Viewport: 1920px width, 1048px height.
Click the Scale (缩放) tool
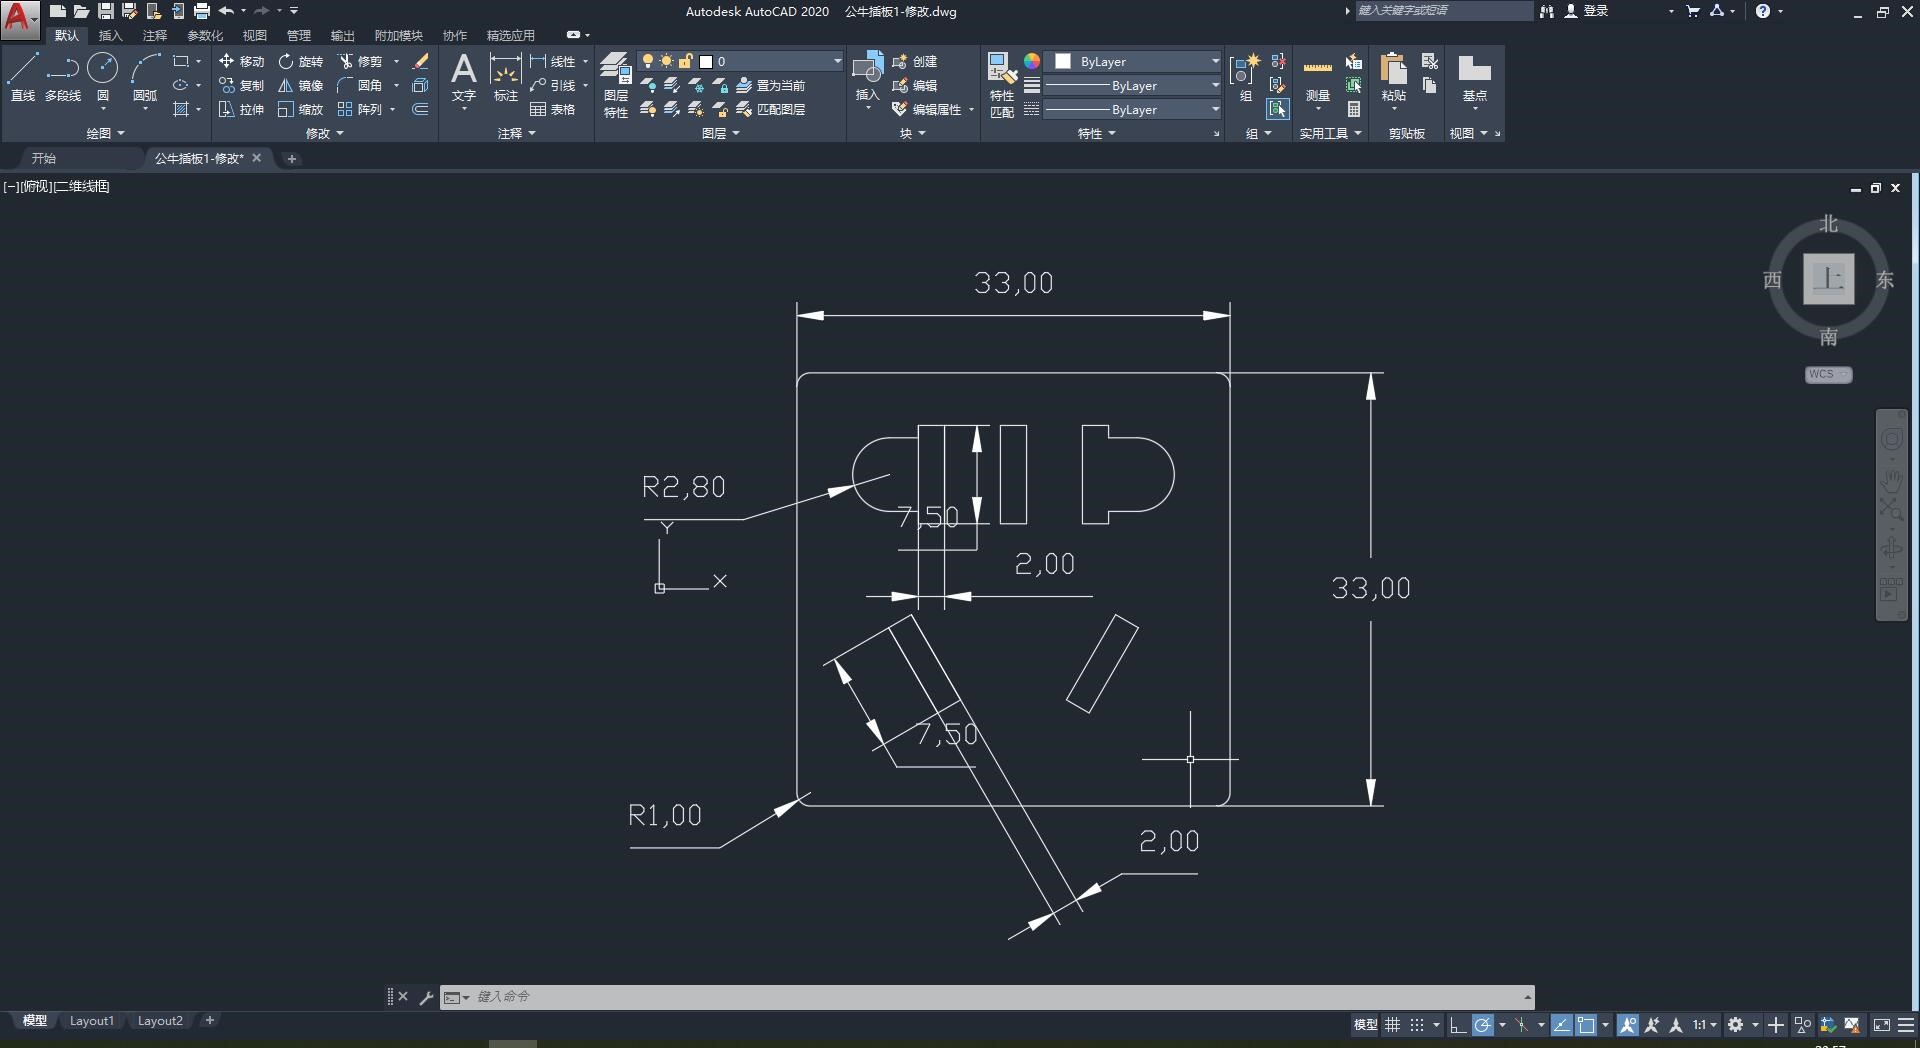[x=301, y=109]
